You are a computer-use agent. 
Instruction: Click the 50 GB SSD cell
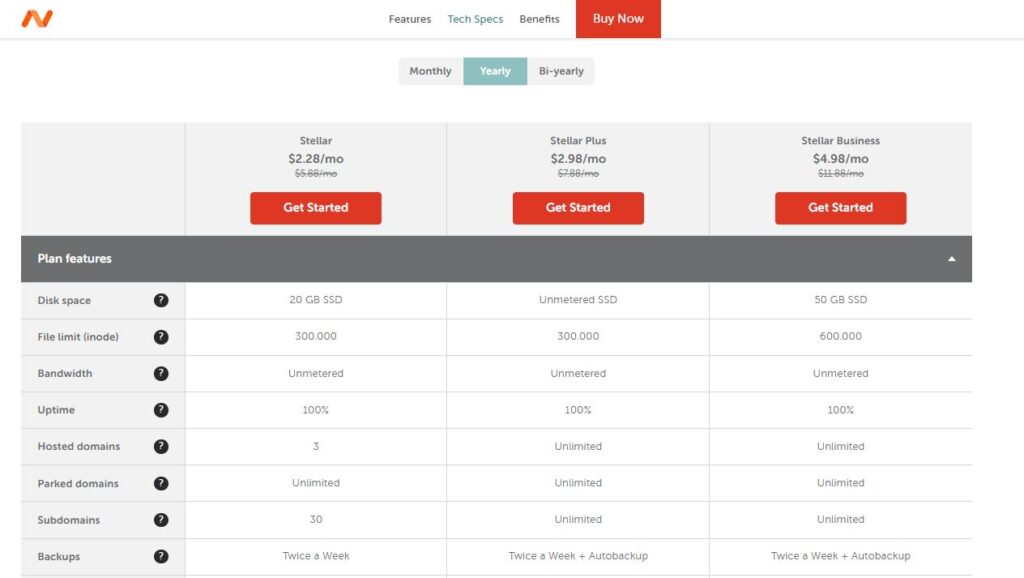pos(840,300)
